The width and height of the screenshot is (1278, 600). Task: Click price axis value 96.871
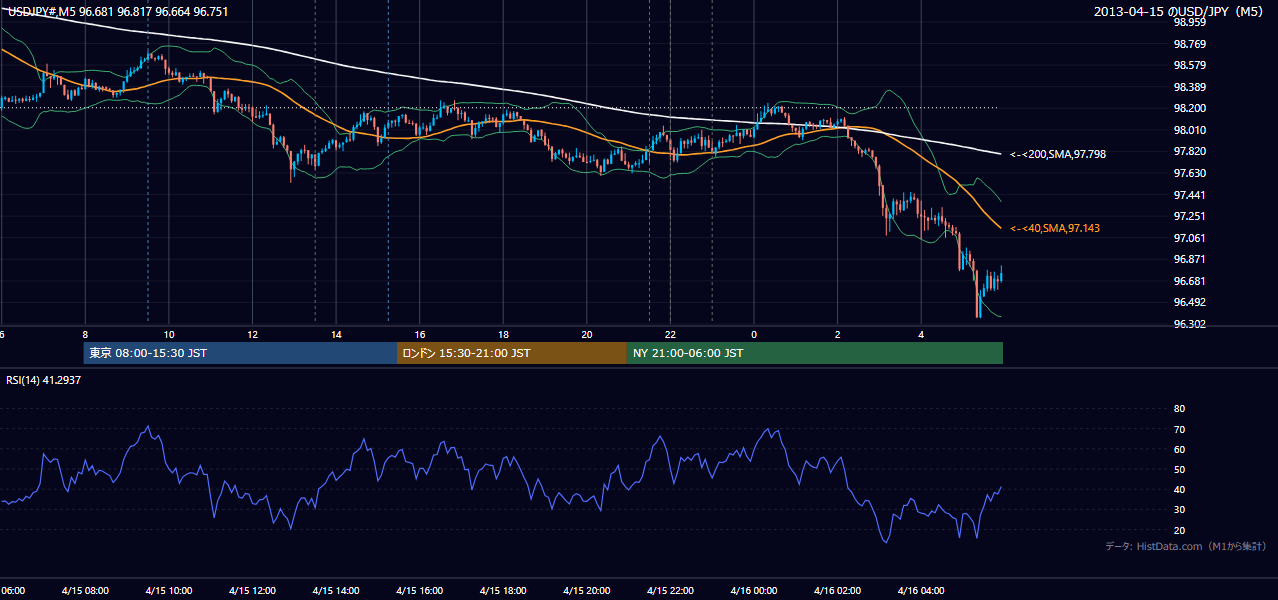(1189, 259)
